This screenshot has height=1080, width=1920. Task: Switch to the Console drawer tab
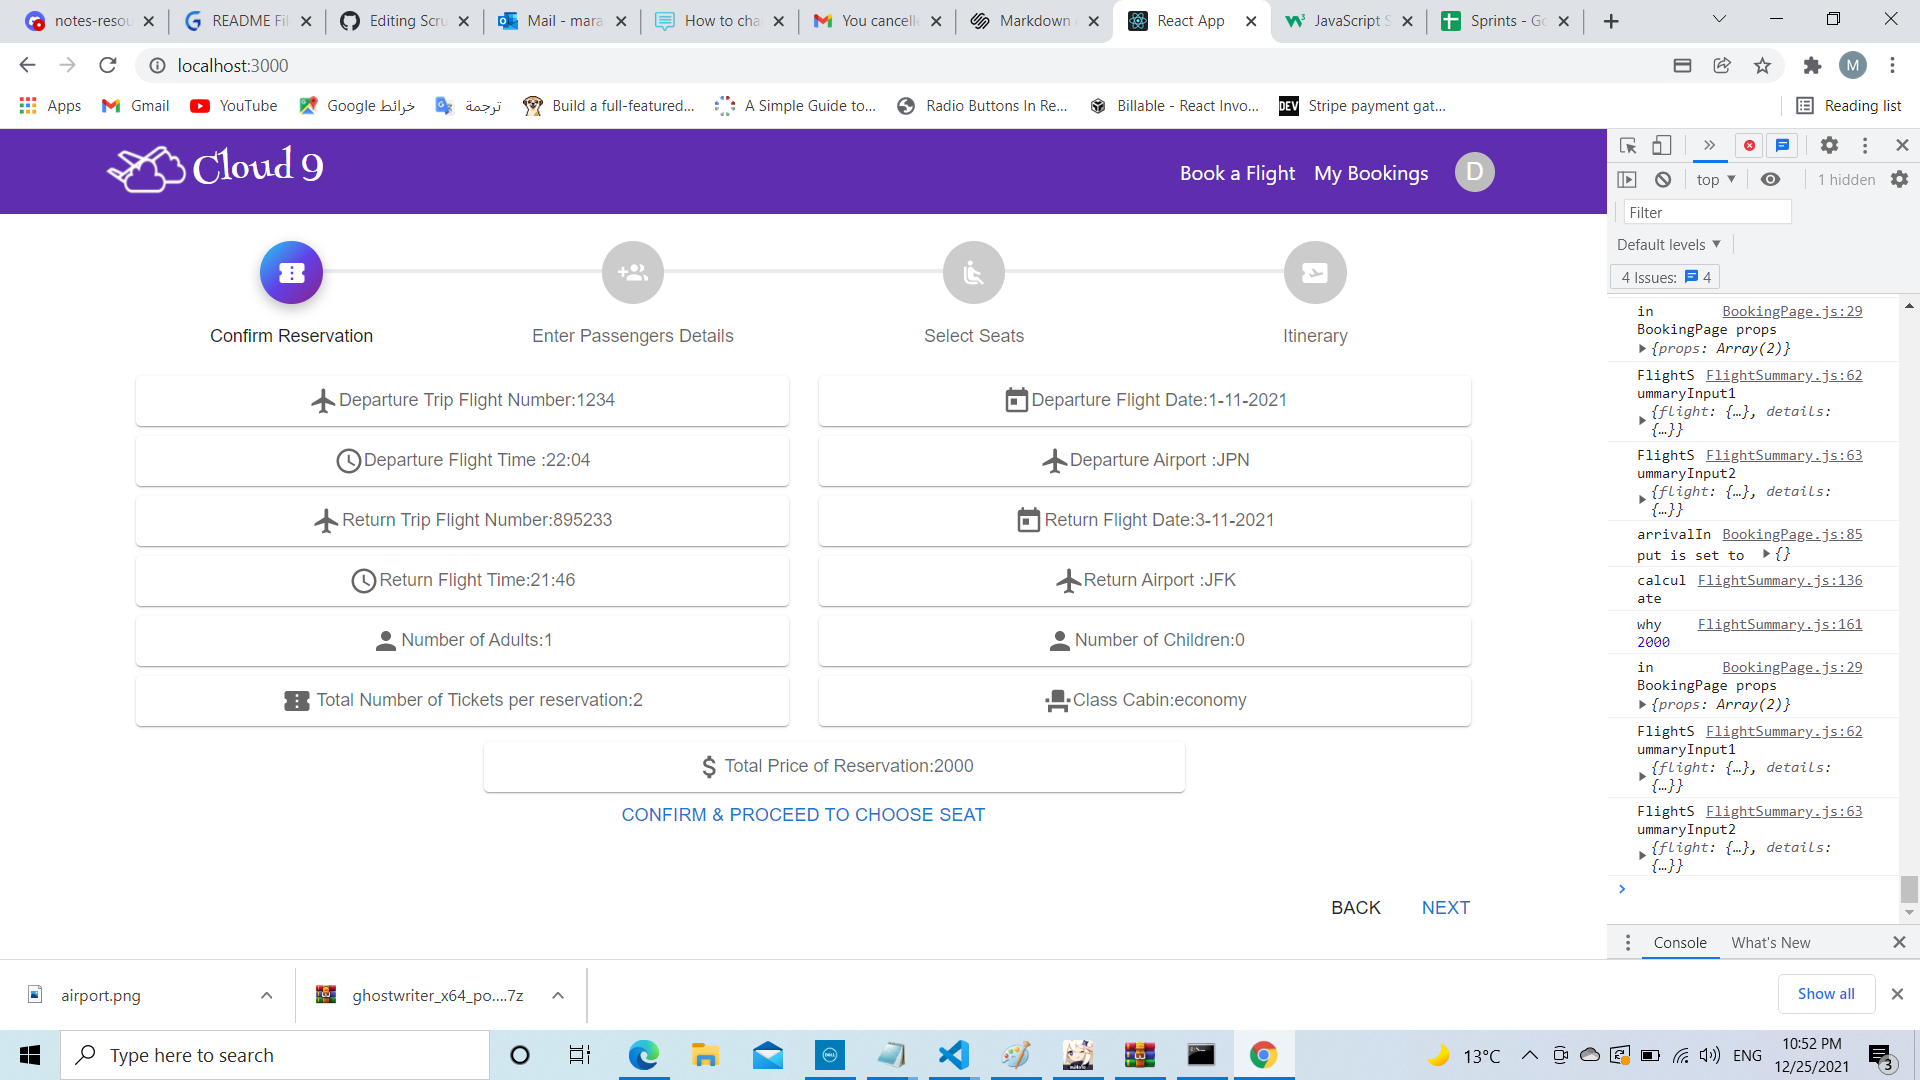[x=1680, y=943]
